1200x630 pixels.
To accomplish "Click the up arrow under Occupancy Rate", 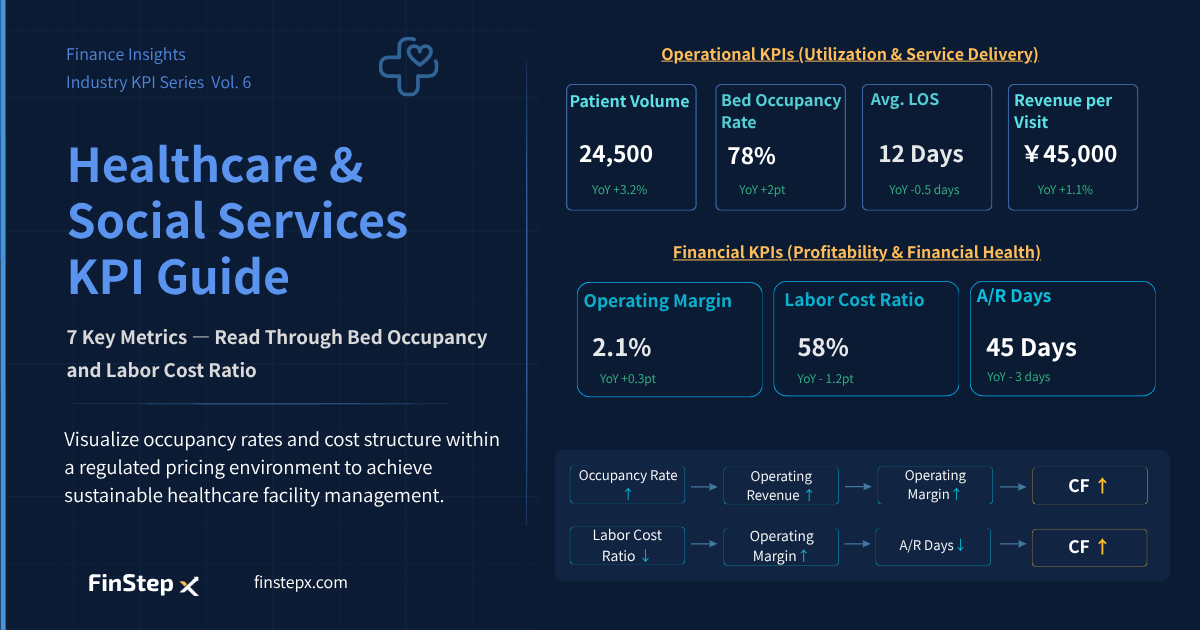I will [628, 494].
